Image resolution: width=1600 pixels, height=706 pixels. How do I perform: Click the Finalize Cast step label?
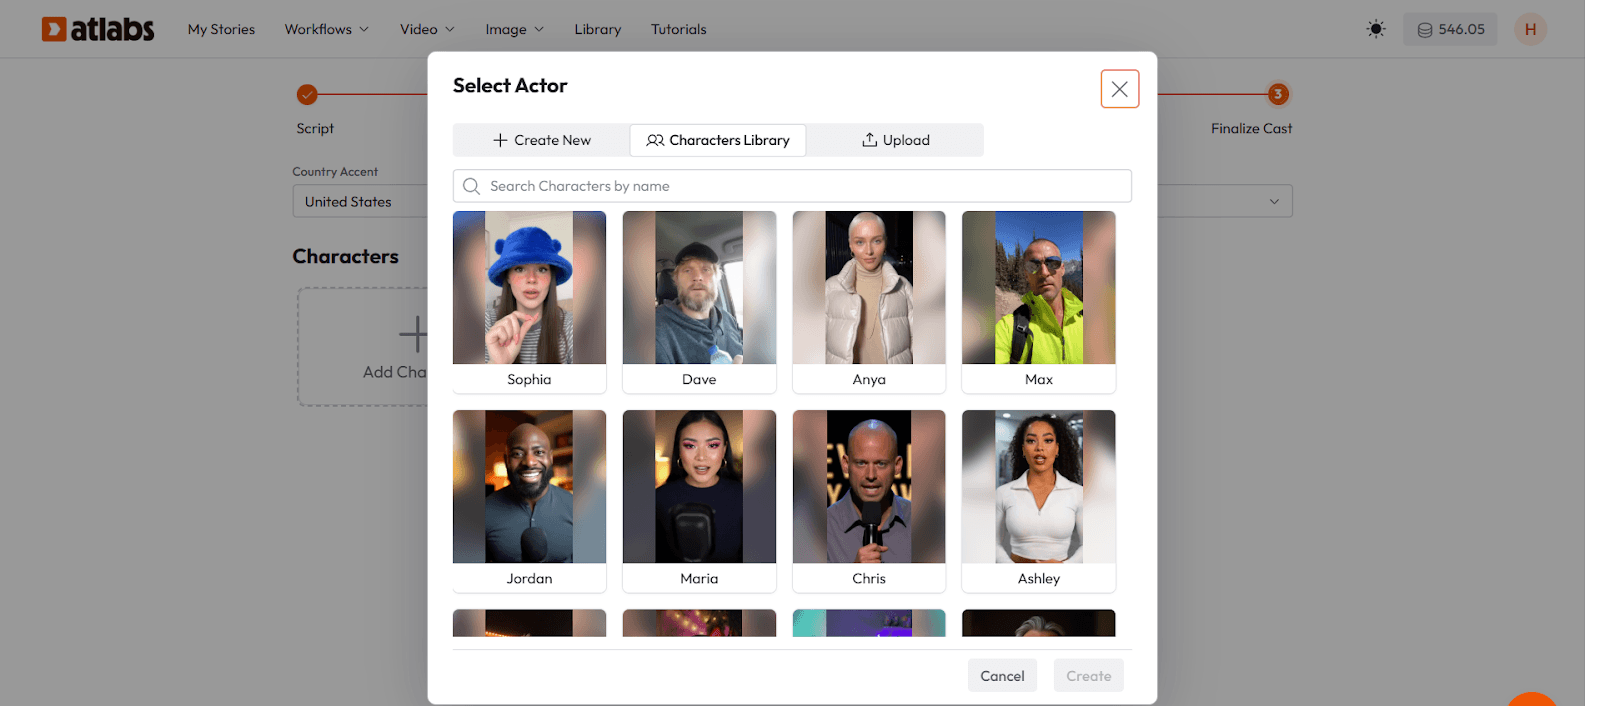click(x=1251, y=128)
